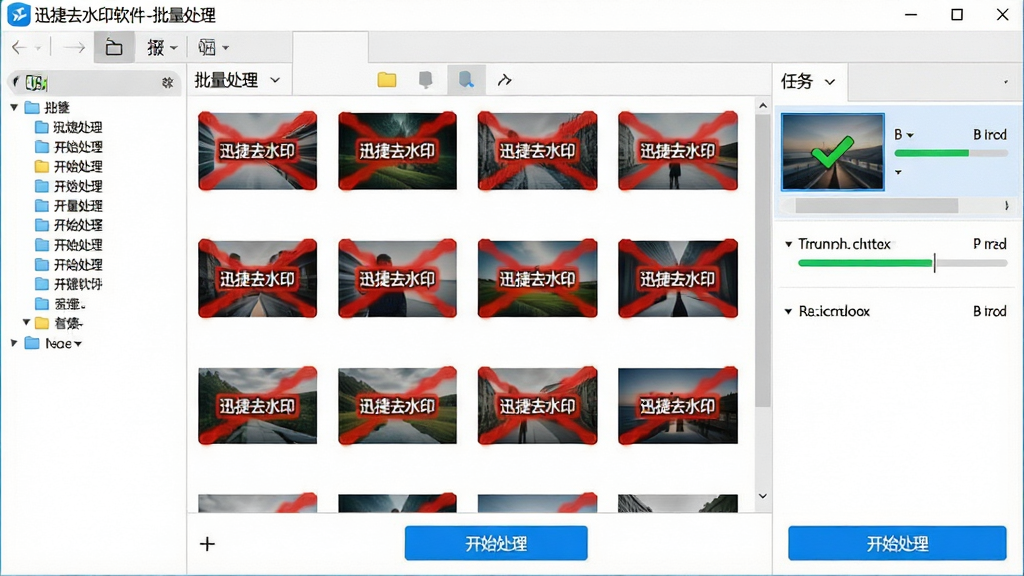Select the yellow 开始处理 folder in the tree

click(x=69, y=166)
